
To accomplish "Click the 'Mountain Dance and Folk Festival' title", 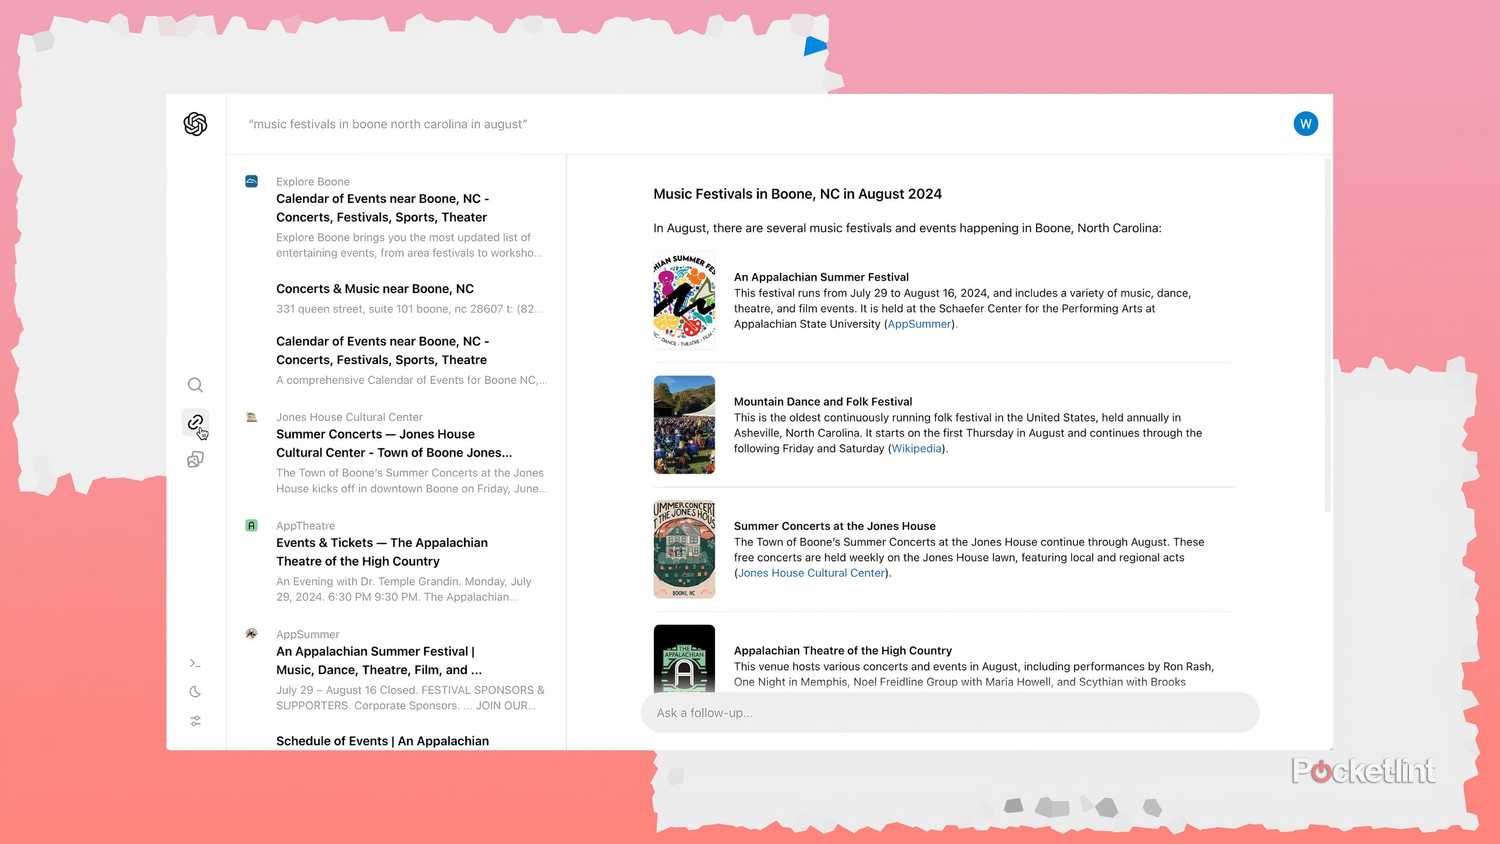I will 823,401.
